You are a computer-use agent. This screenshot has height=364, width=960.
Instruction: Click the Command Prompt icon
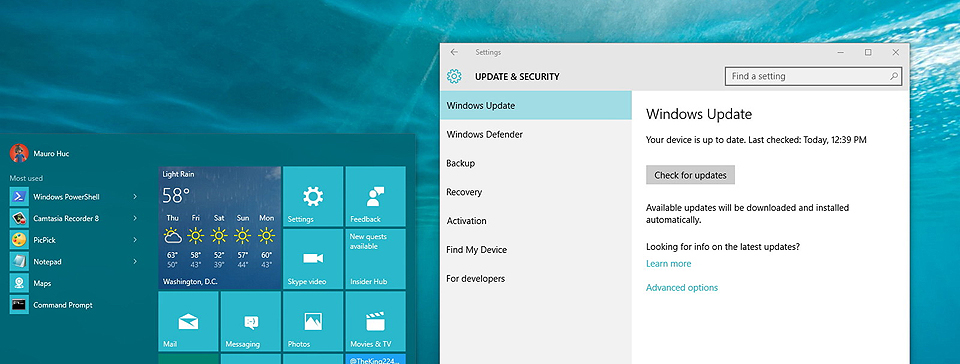[x=19, y=305]
